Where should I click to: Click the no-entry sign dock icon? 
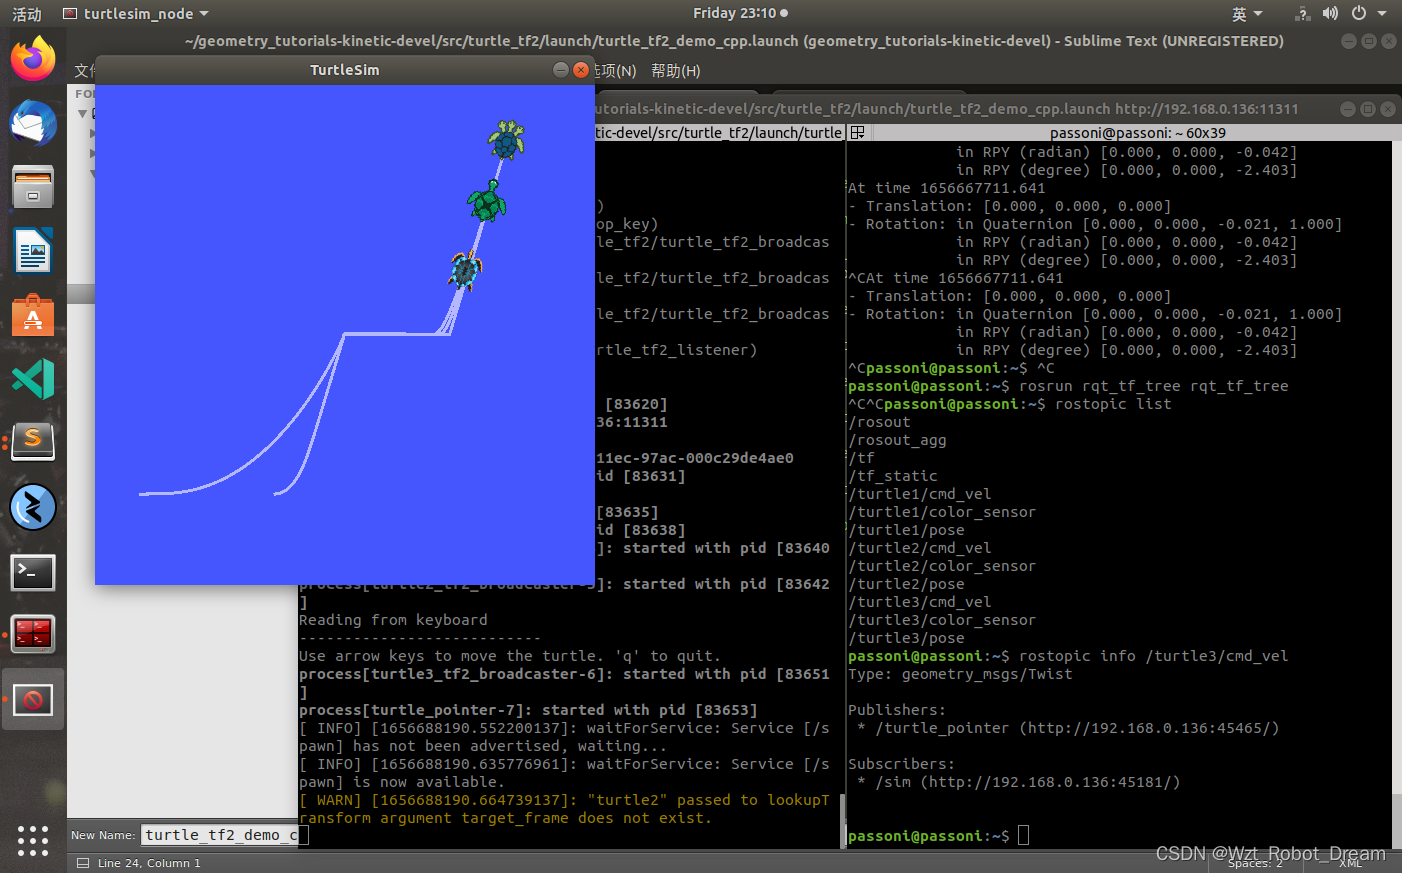click(33, 700)
